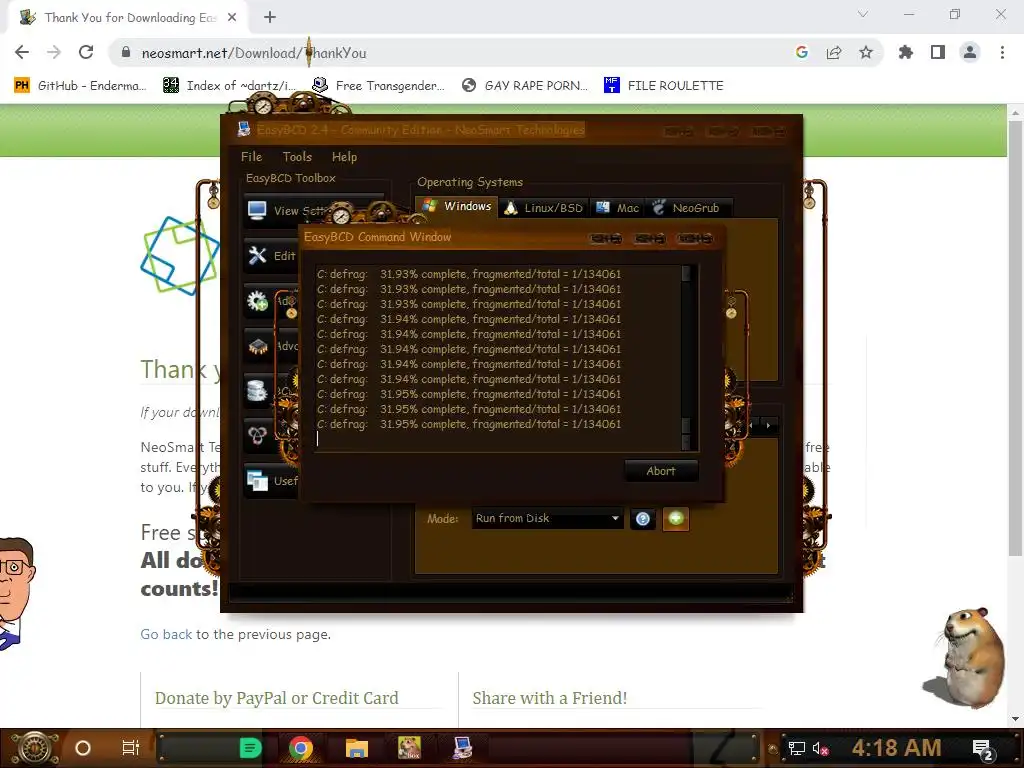Screen dimensions: 1024x768
Task: Click the tab strip right scroll arrow
Action: click(769, 426)
